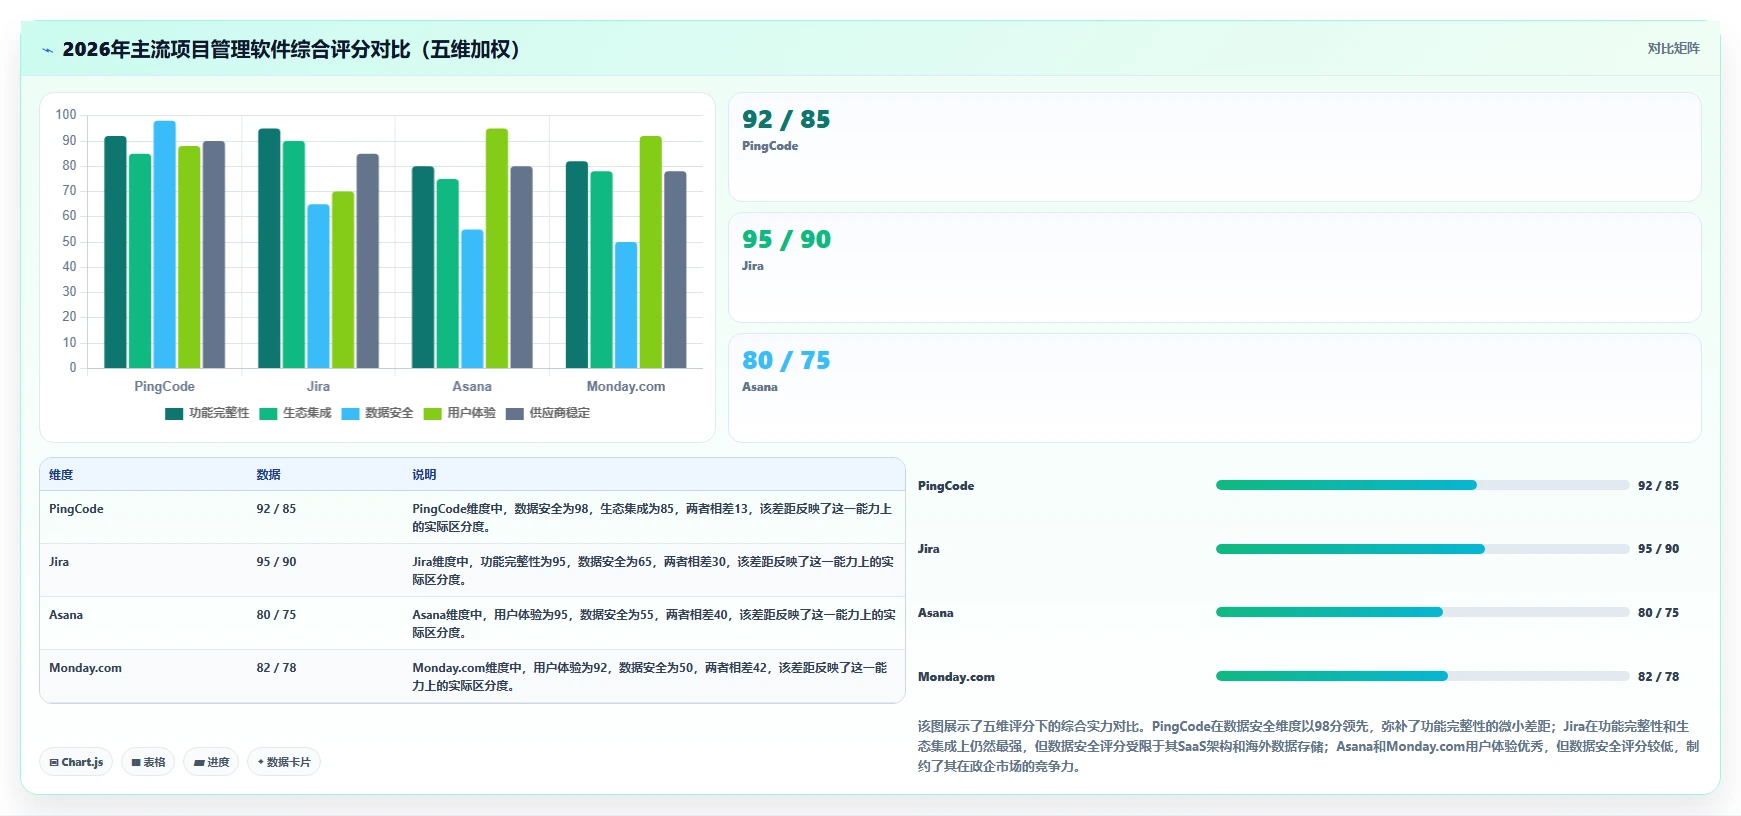Image resolution: width=1741 pixels, height=816 pixels.
Task: Click the lime 用户体验 legend swatch
Action: coord(432,414)
